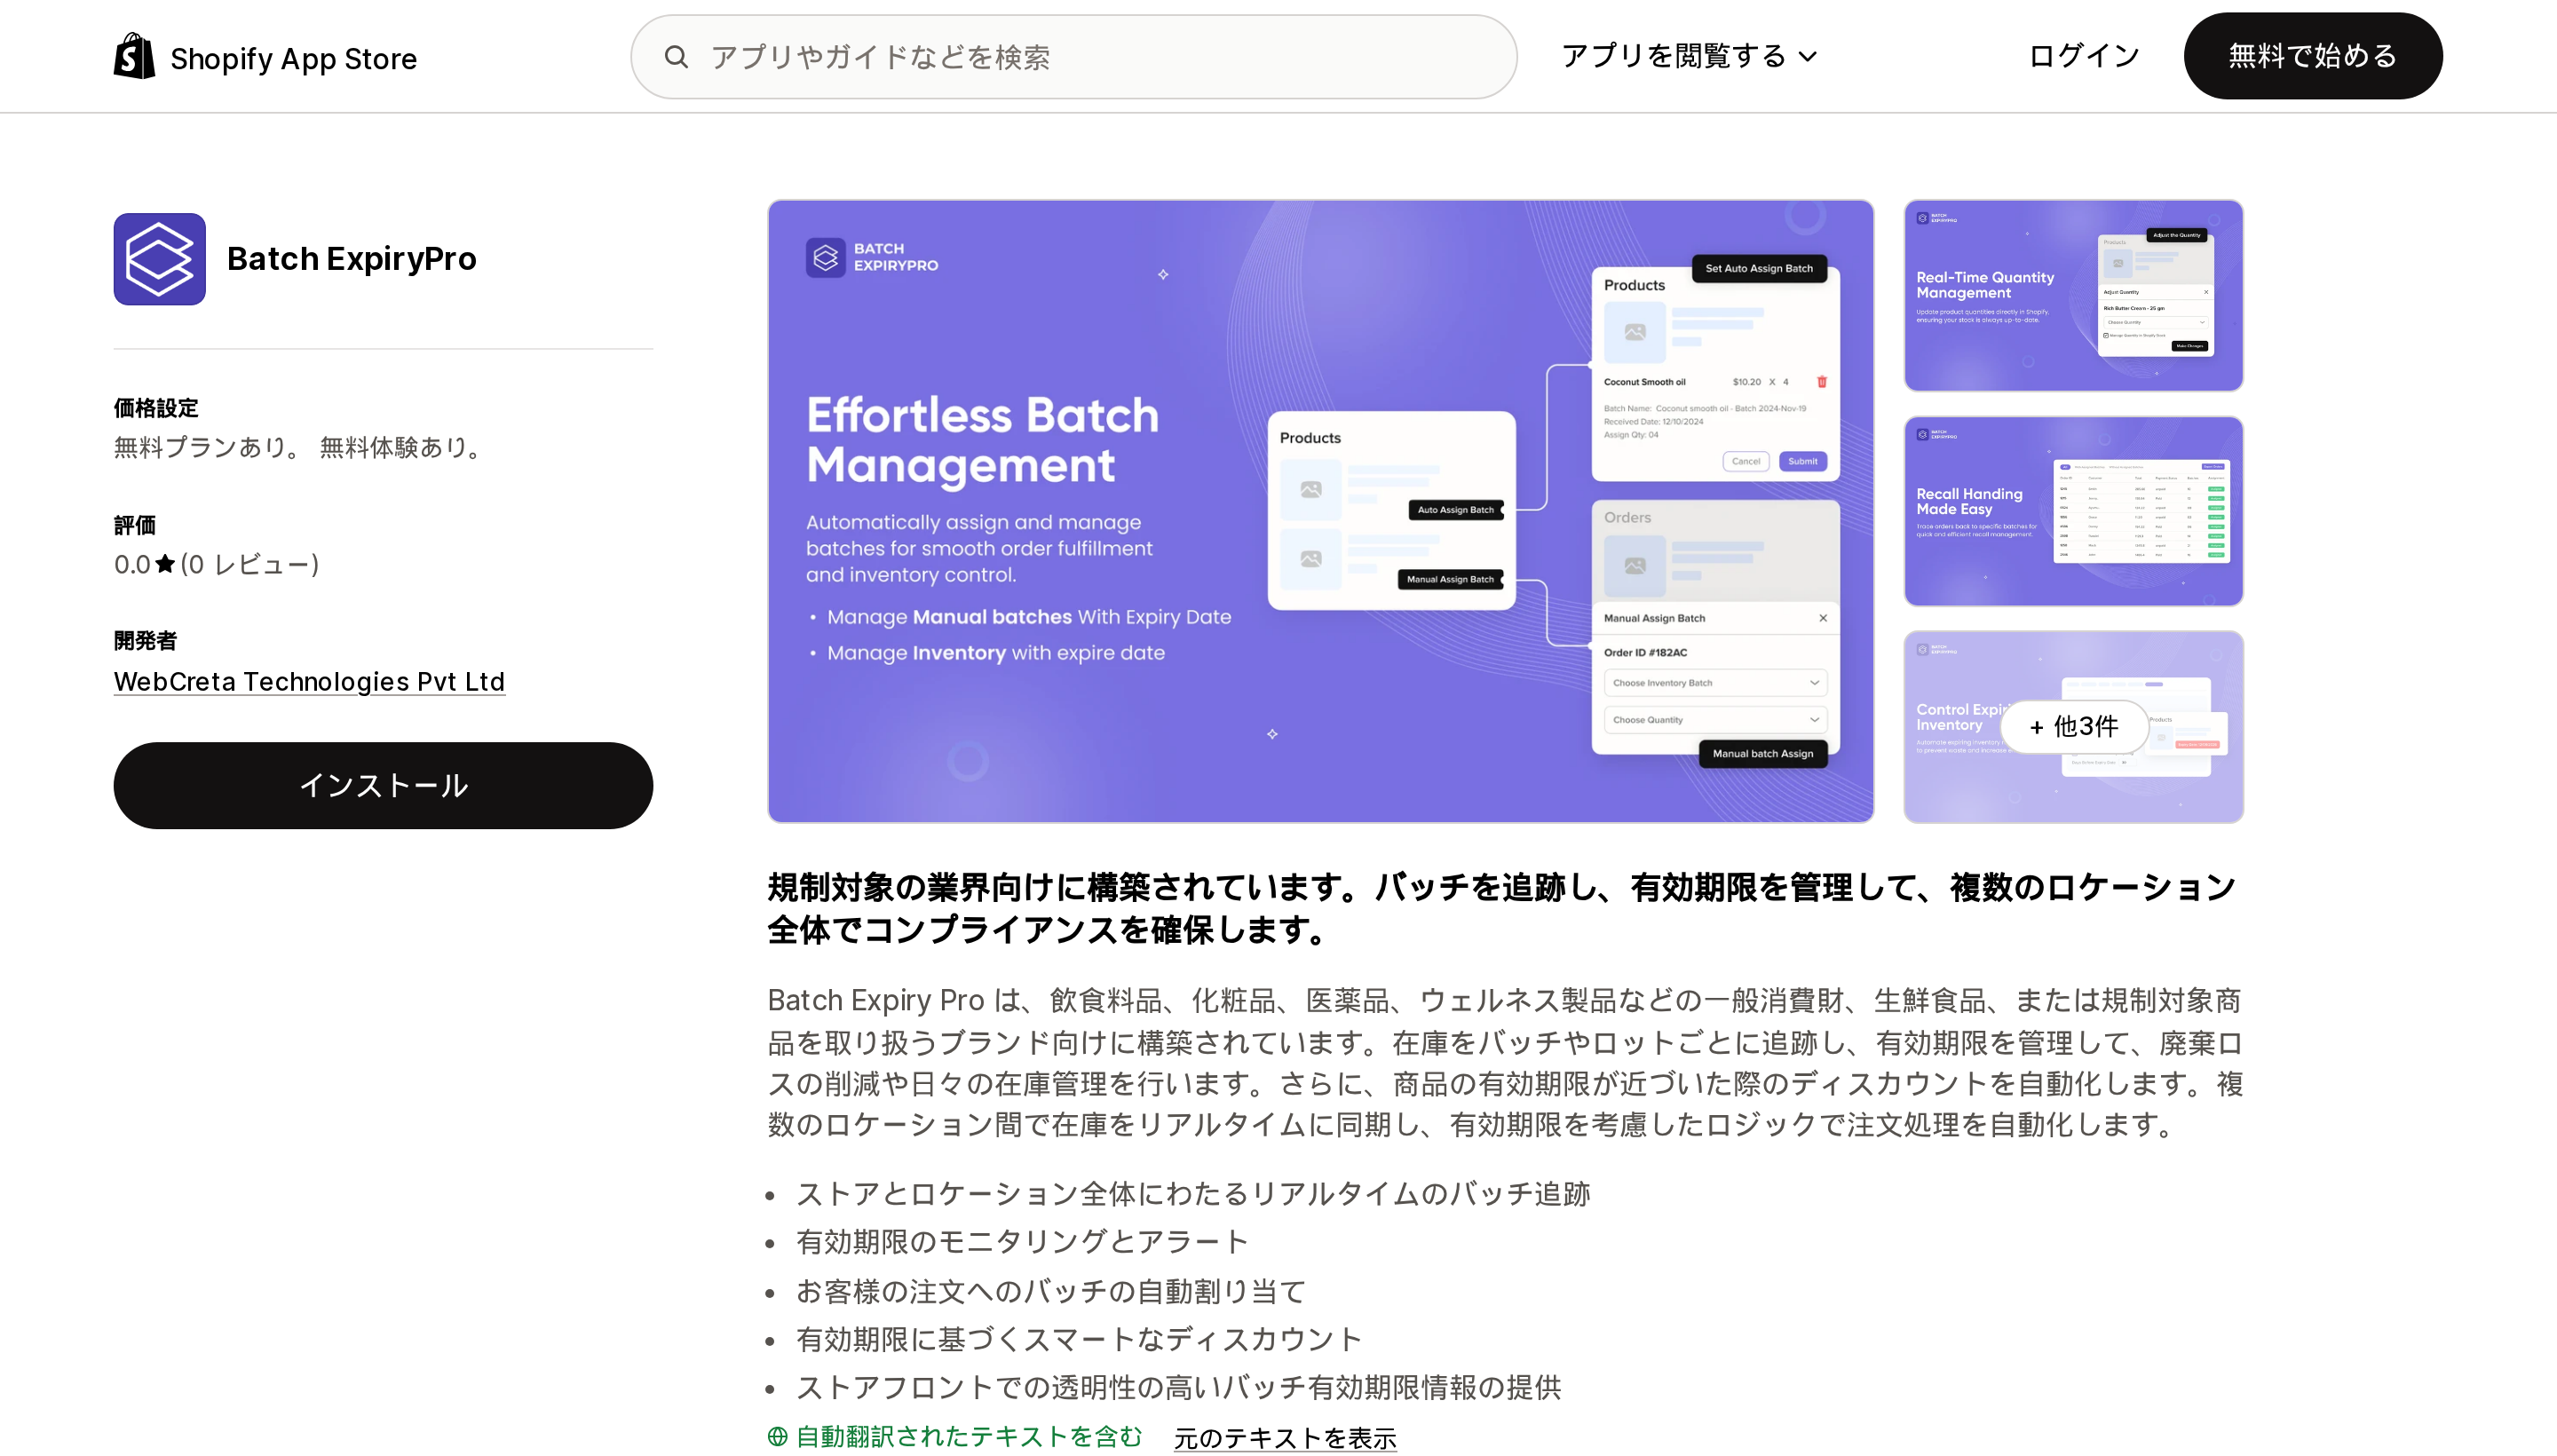Click the Batch ExpiryPro app icon
The width and height of the screenshot is (2557, 1456).
coord(160,259)
